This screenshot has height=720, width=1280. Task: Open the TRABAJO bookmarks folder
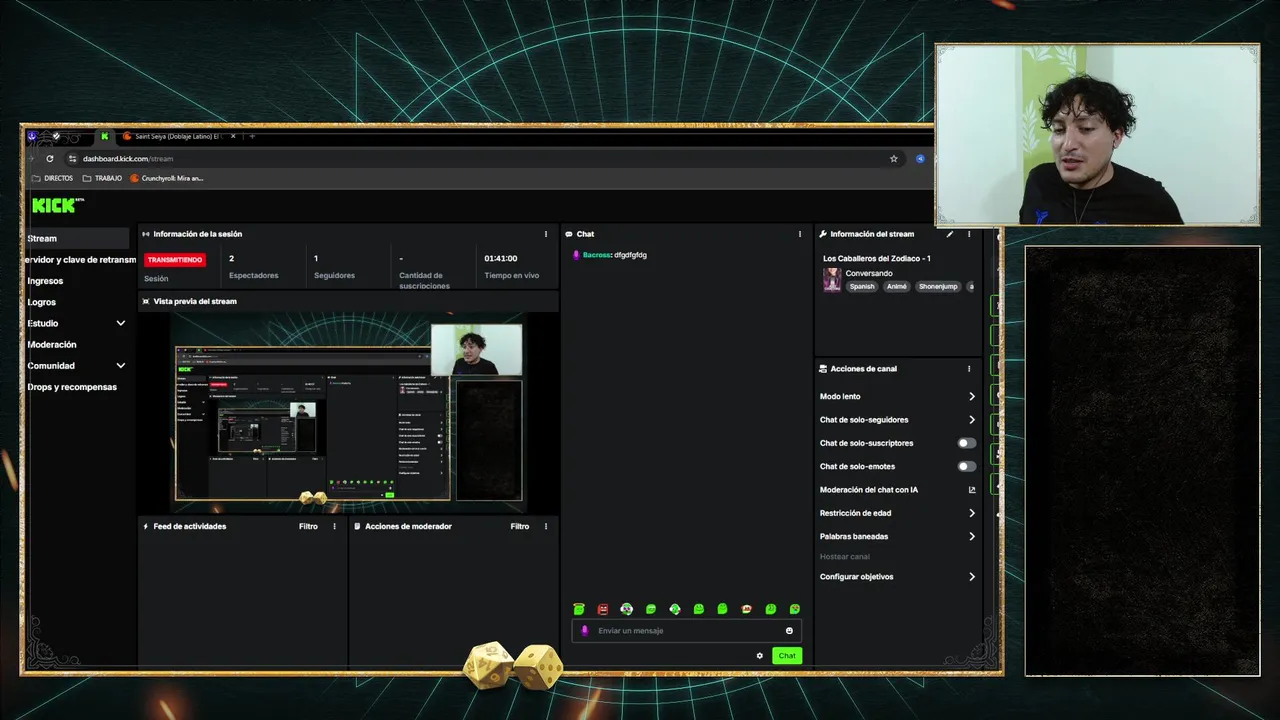(102, 178)
